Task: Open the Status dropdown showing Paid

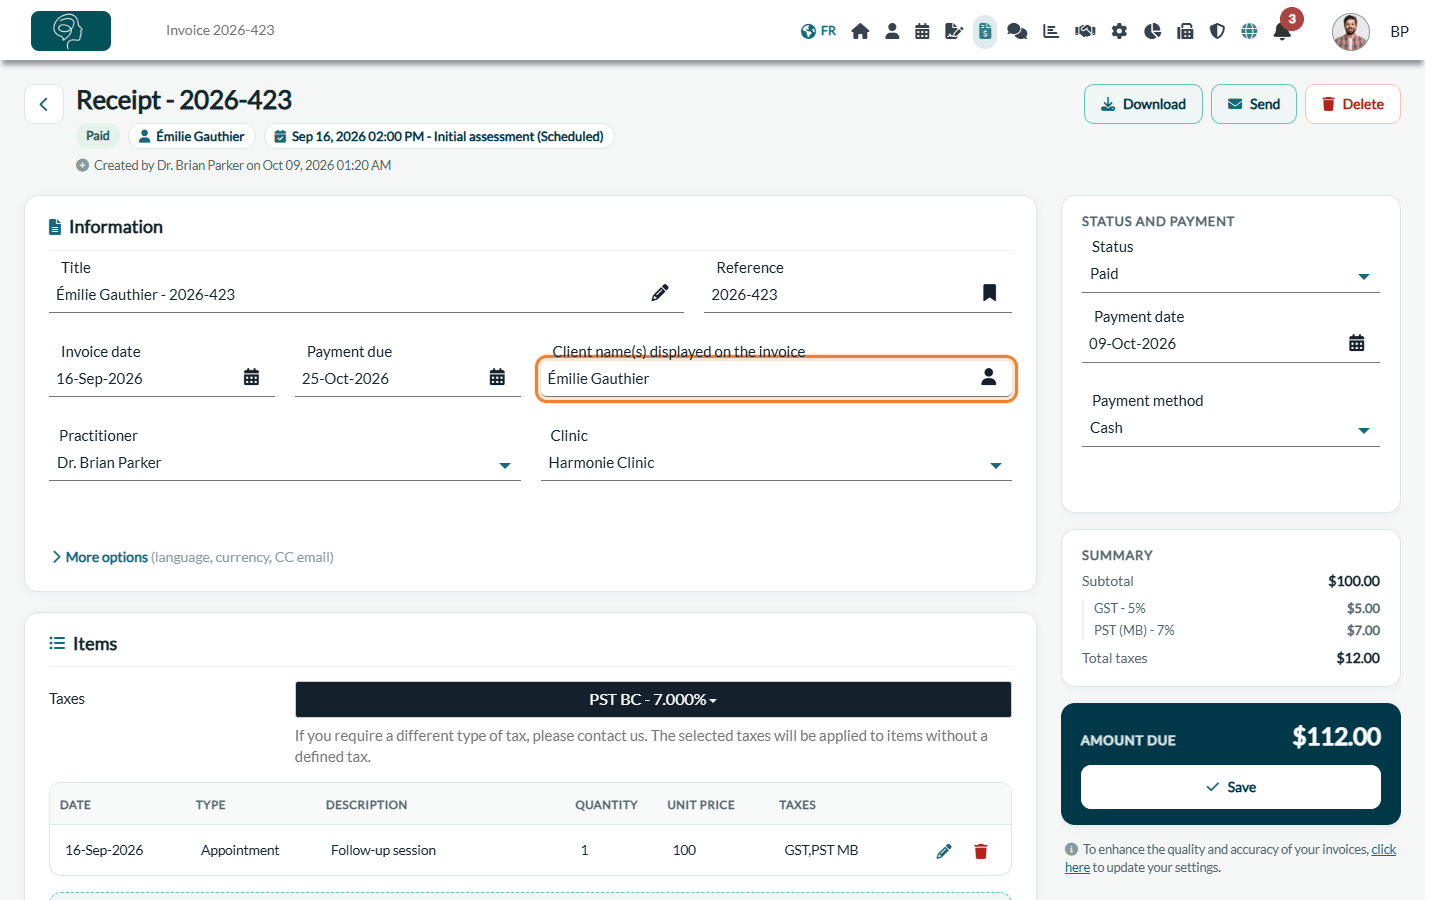Action: (x=1230, y=274)
